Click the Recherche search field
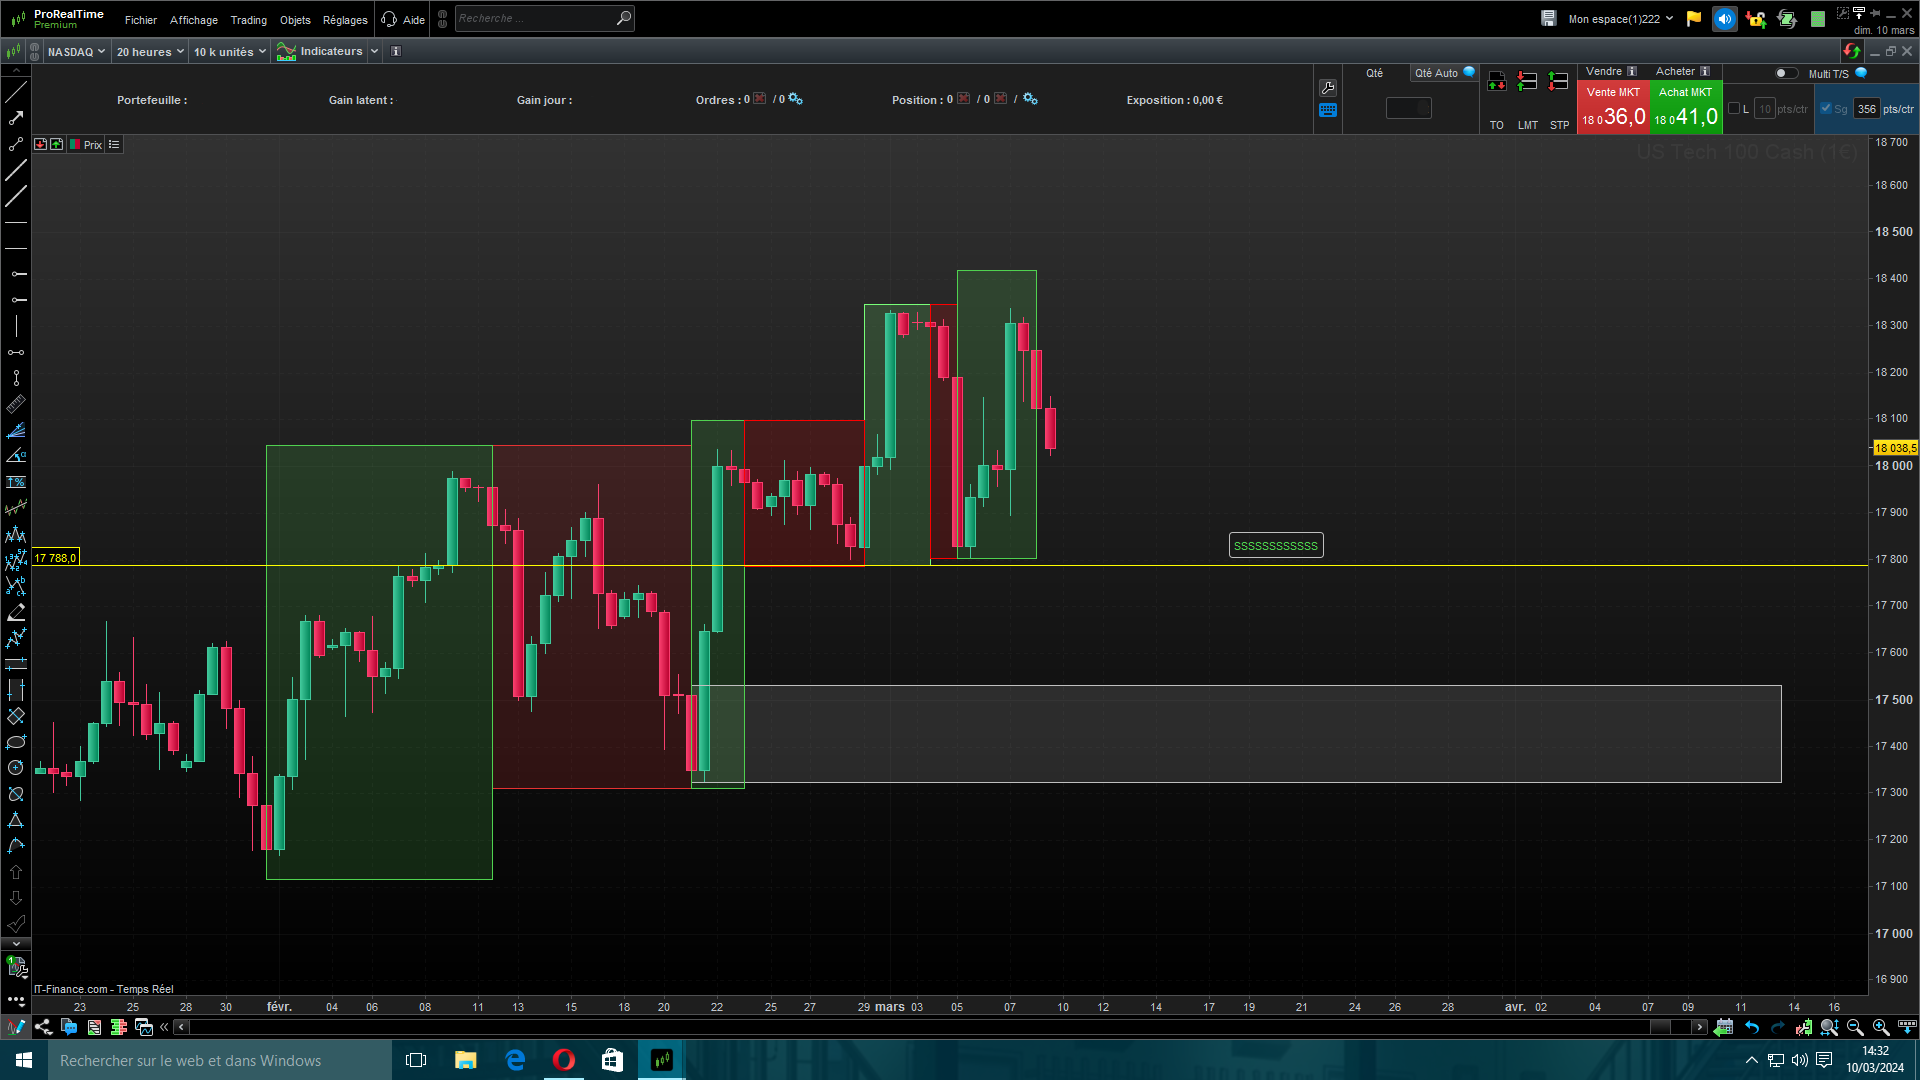The image size is (1920, 1080). [535, 18]
